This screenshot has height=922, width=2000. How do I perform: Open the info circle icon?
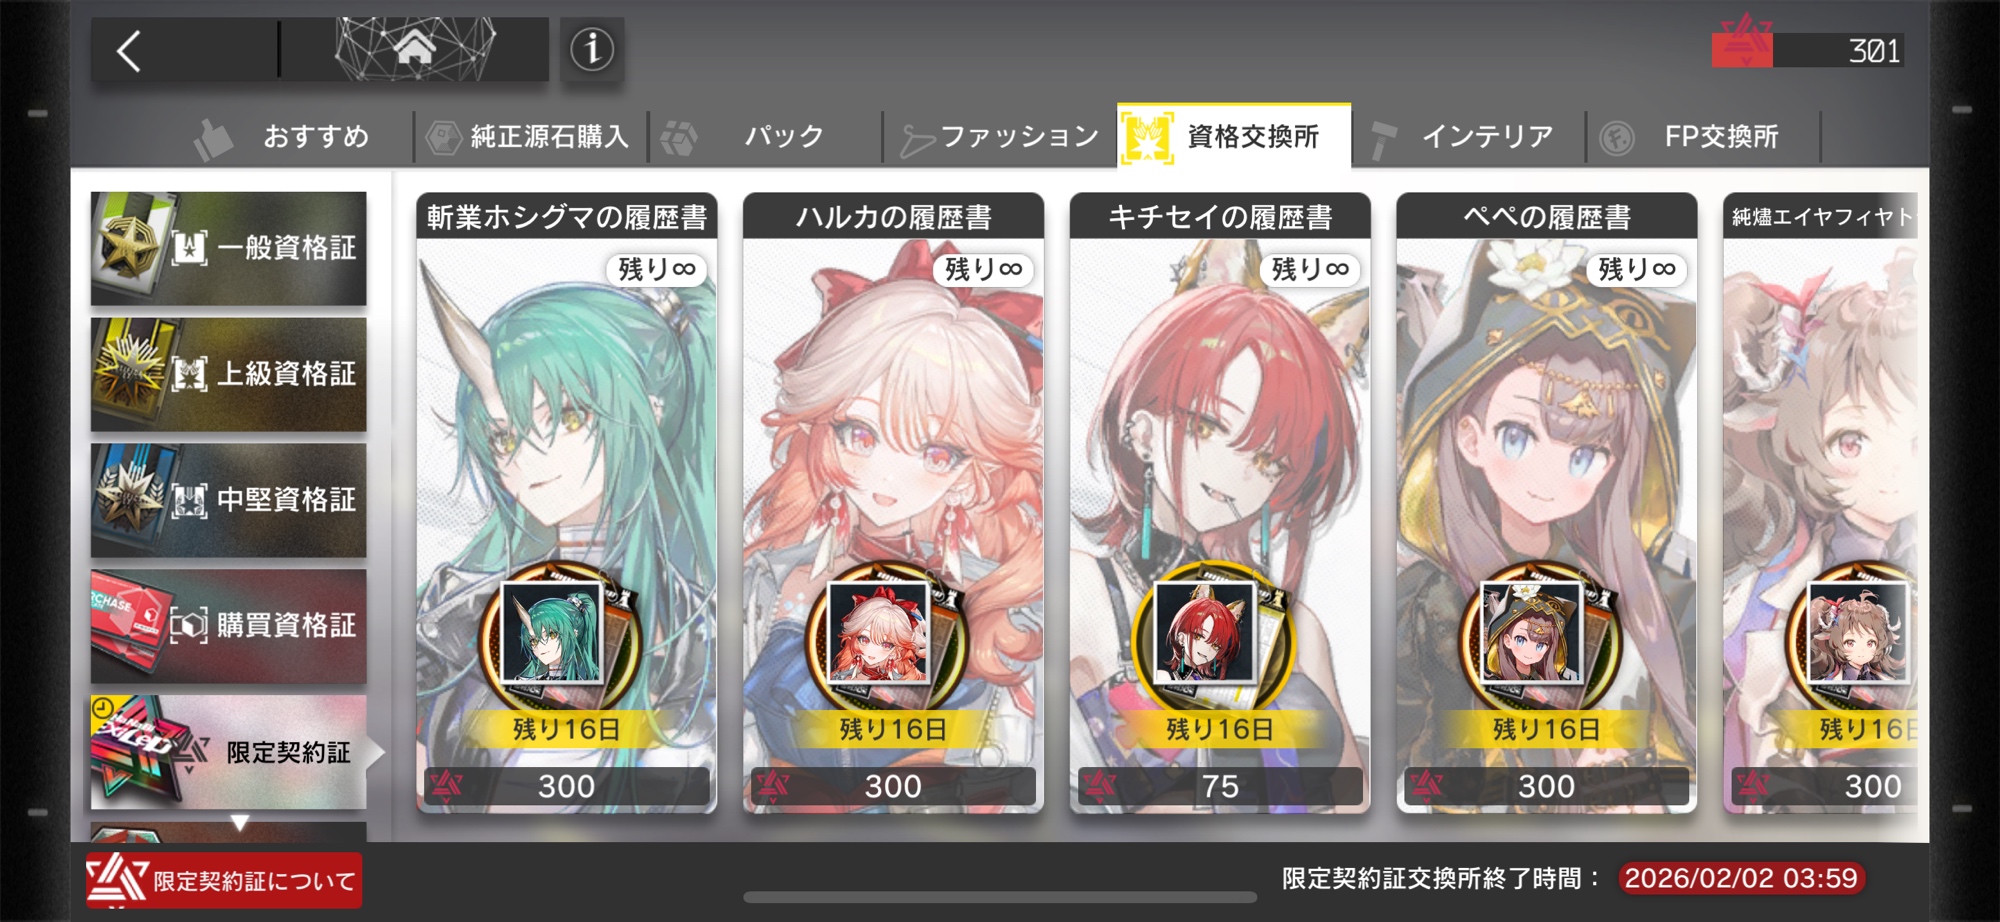(x=592, y=49)
